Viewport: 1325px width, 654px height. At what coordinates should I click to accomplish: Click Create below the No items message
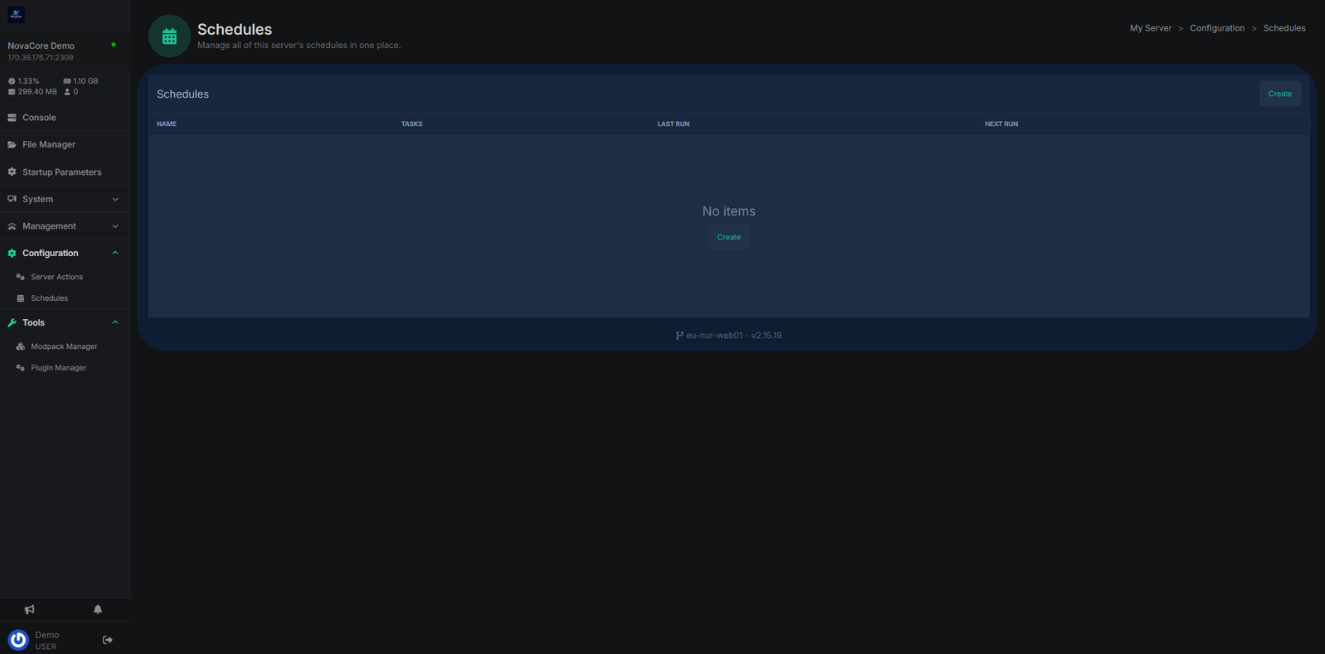[x=729, y=237]
